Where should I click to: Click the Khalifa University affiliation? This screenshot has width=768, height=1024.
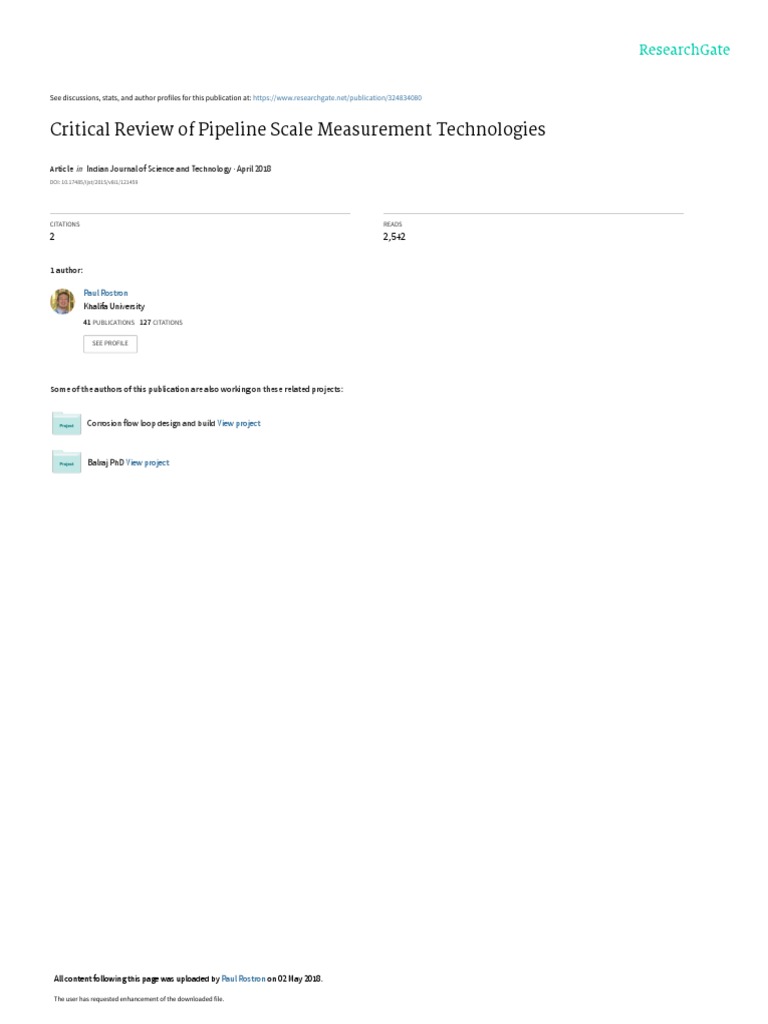tap(114, 306)
